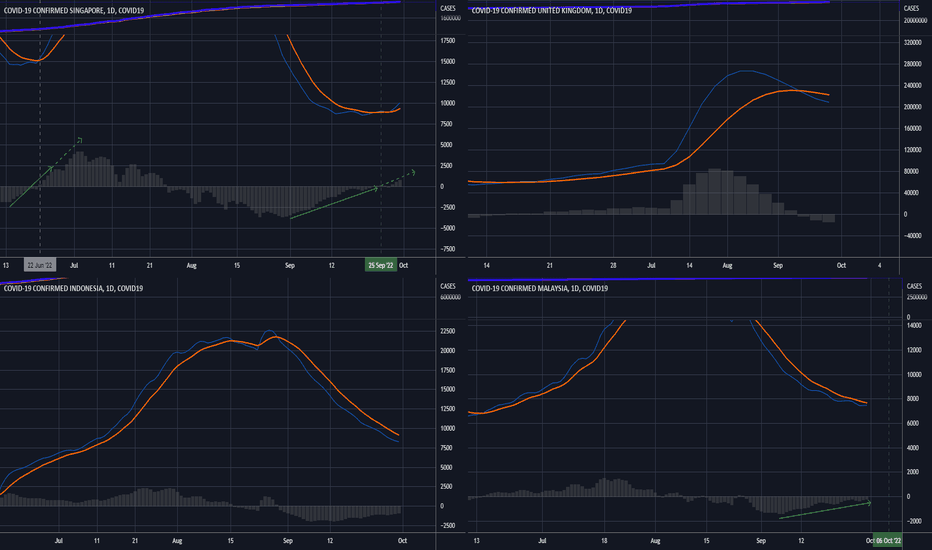
Task: Click the -5000 value on Singapore price axis
Action: (448, 228)
